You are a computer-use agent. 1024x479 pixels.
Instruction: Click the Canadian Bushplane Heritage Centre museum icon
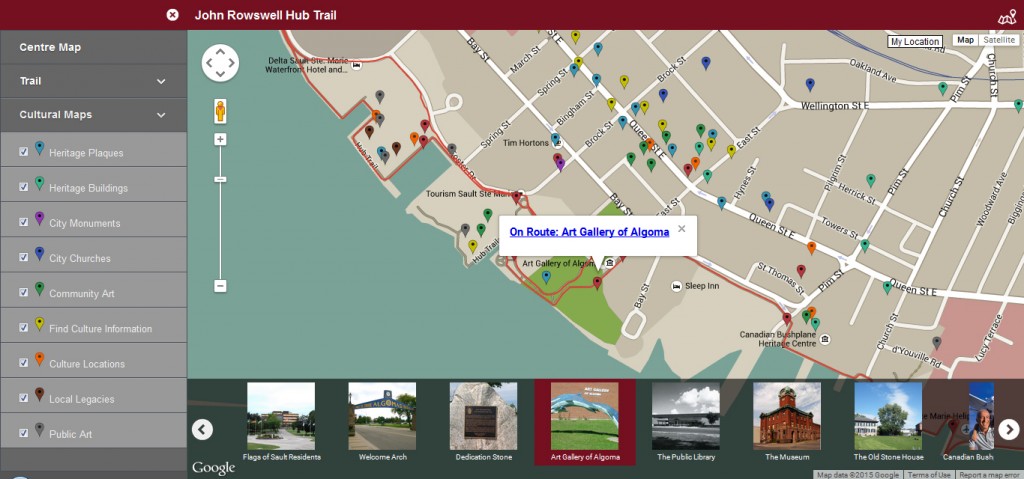click(x=825, y=339)
